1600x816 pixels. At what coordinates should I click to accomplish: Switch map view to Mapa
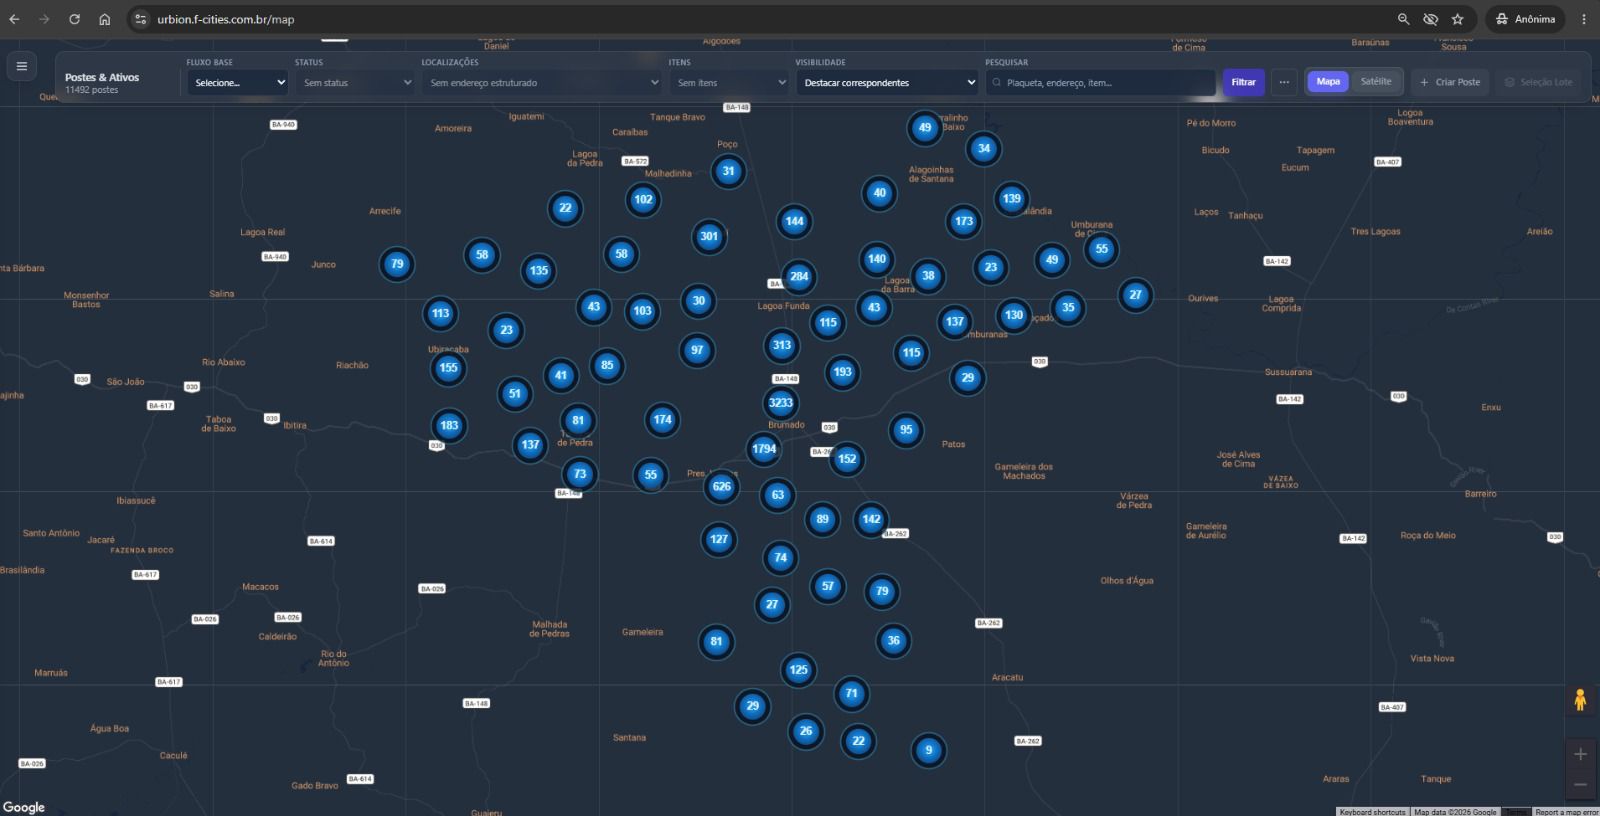pos(1328,82)
